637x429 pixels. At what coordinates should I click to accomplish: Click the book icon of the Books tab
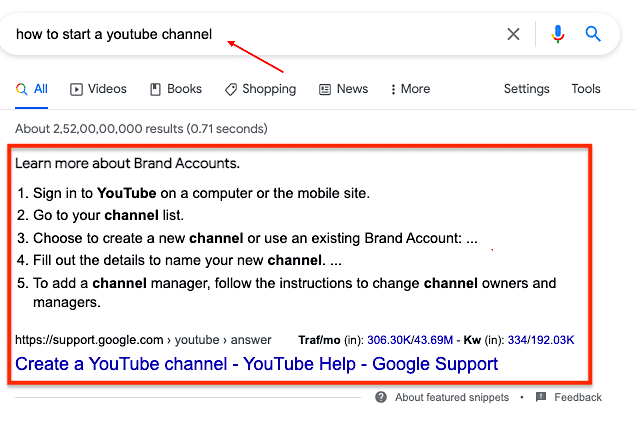pos(155,89)
